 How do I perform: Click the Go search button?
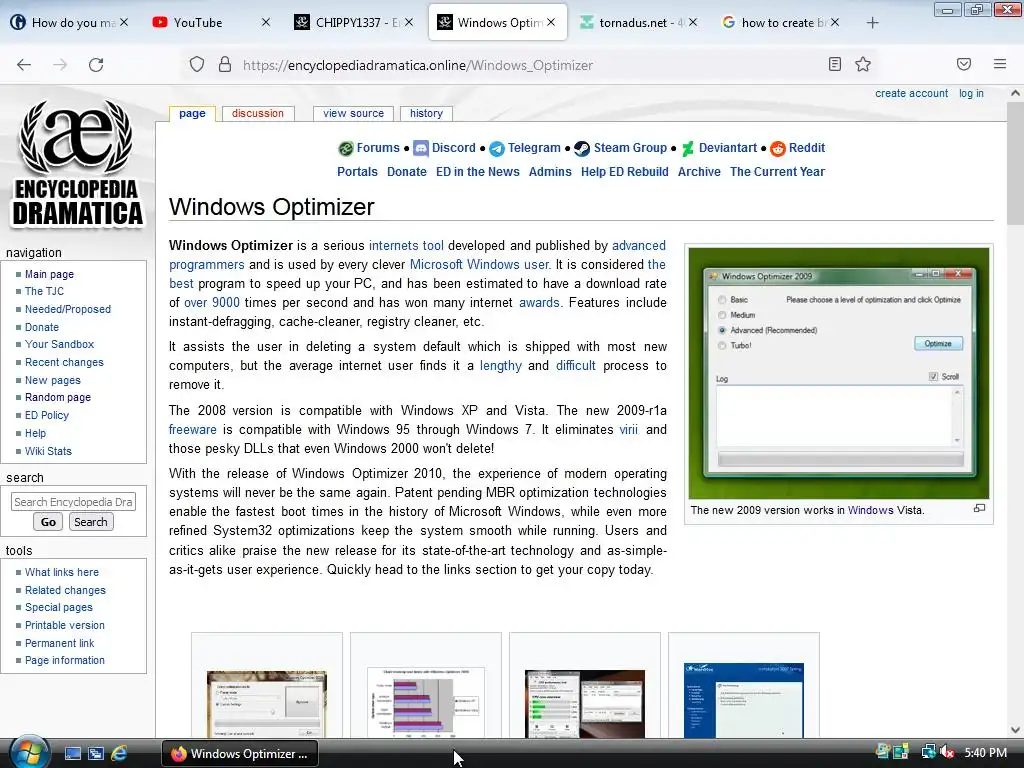click(x=48, y=522)
